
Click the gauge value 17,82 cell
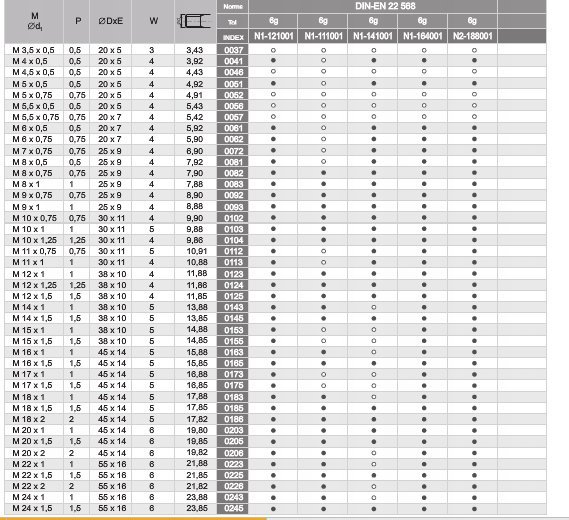(197, 419)
